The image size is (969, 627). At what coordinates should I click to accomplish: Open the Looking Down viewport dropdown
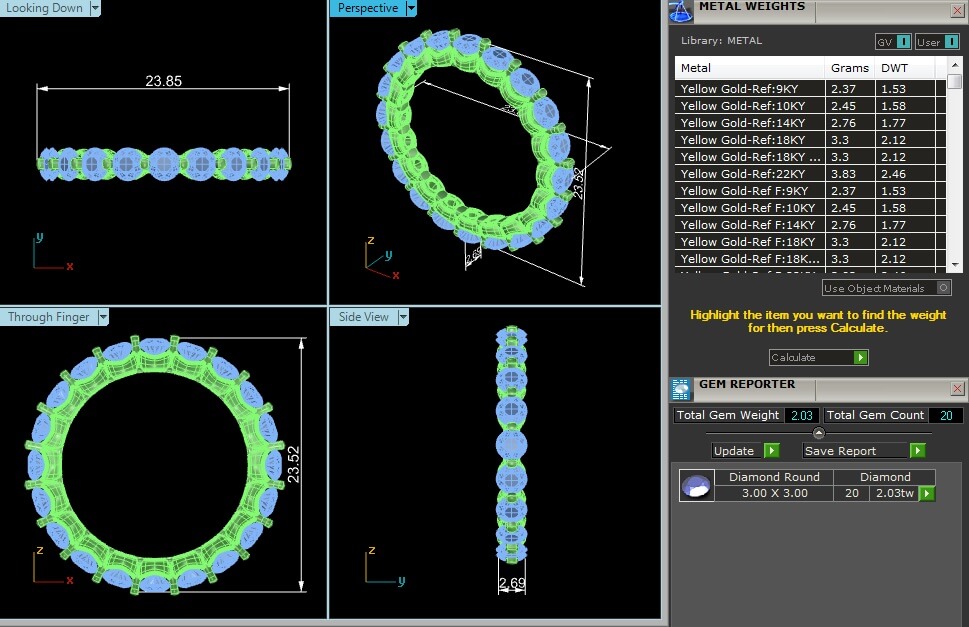tap(95, 8)
